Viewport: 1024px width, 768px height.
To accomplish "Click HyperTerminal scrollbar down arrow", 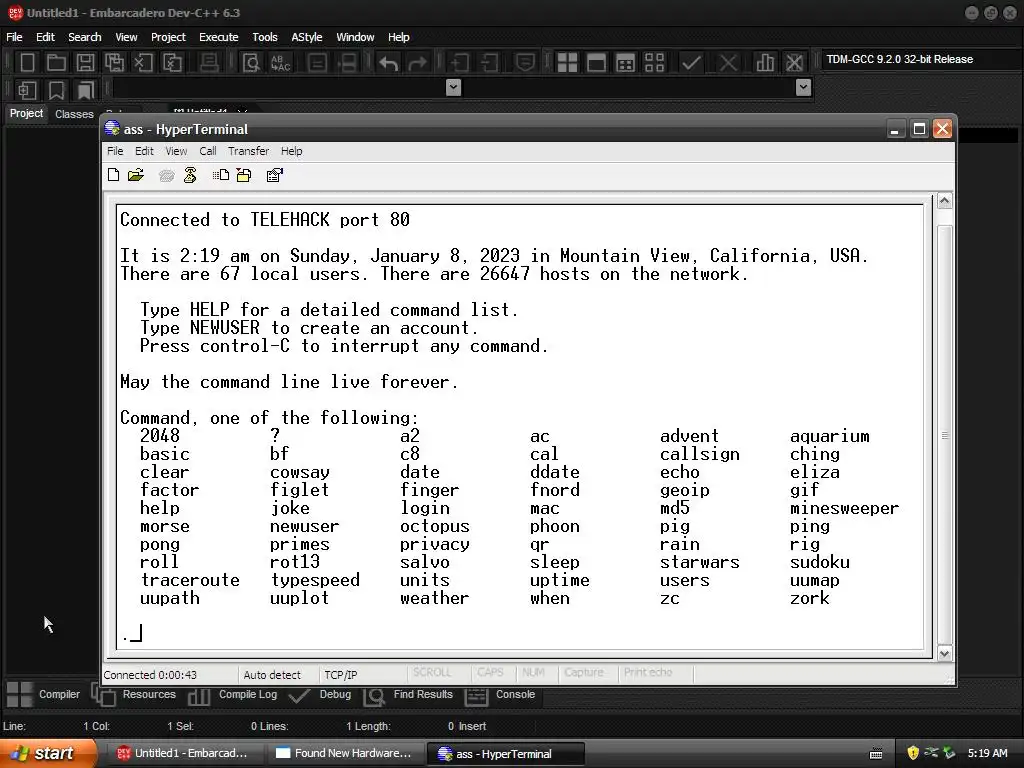I will point(944,653).
